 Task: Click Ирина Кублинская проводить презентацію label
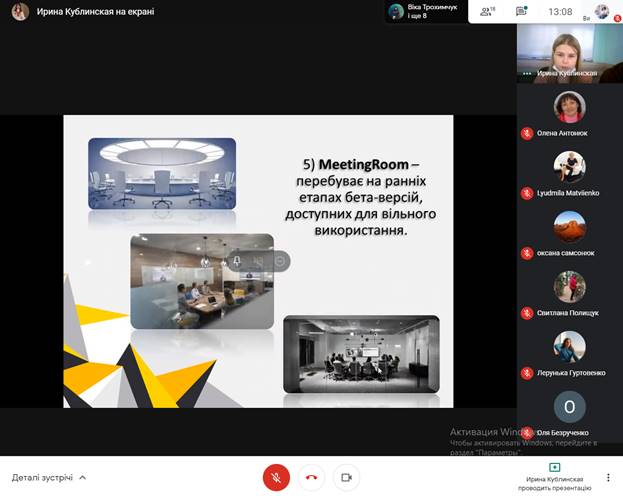click(554, 483)
